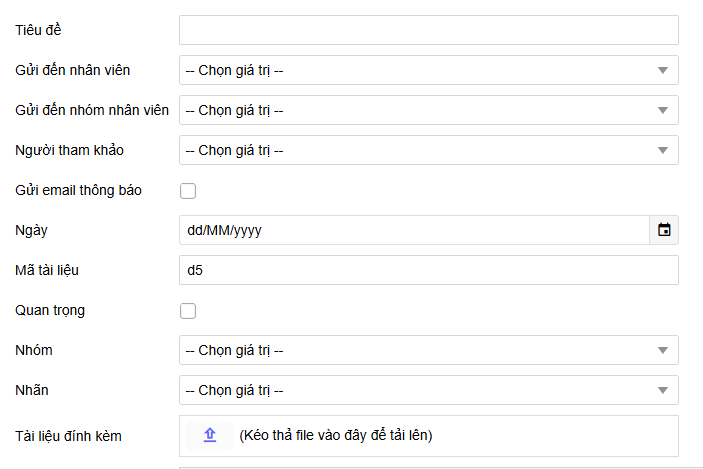Enable the Gửi email thông báo checkbox

188,190
